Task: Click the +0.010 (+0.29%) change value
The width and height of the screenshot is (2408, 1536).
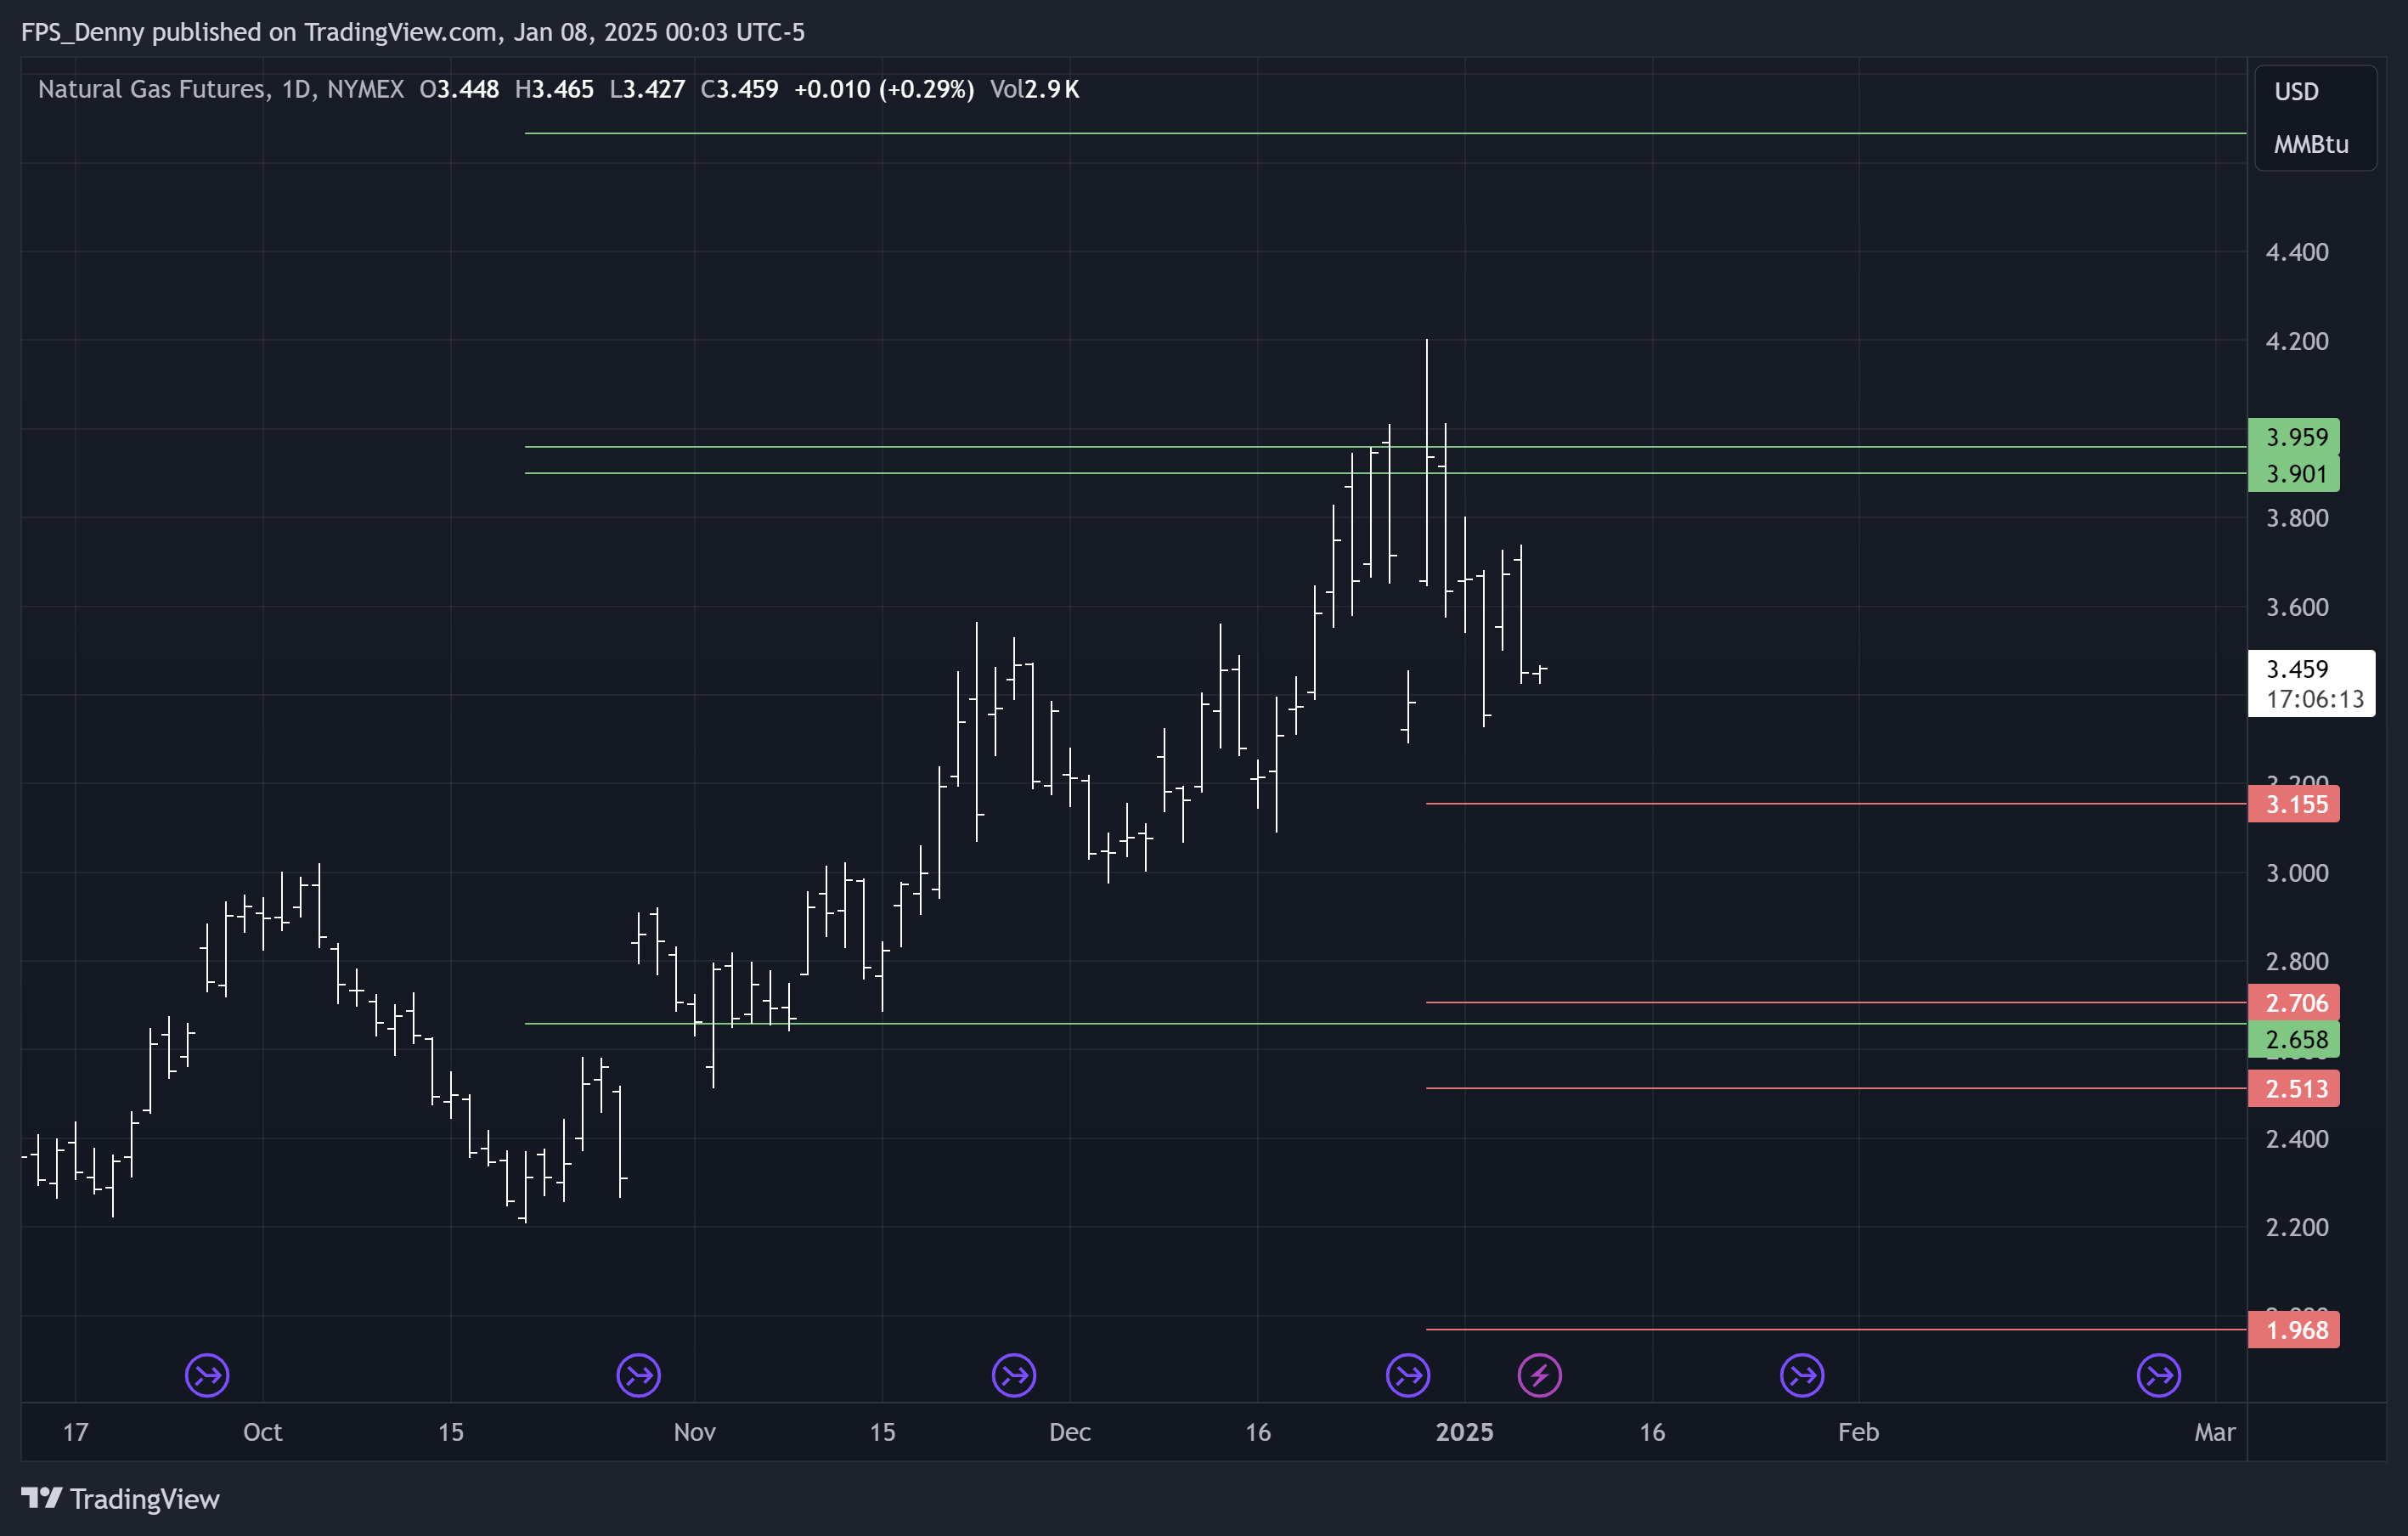Action: point(884,89)
